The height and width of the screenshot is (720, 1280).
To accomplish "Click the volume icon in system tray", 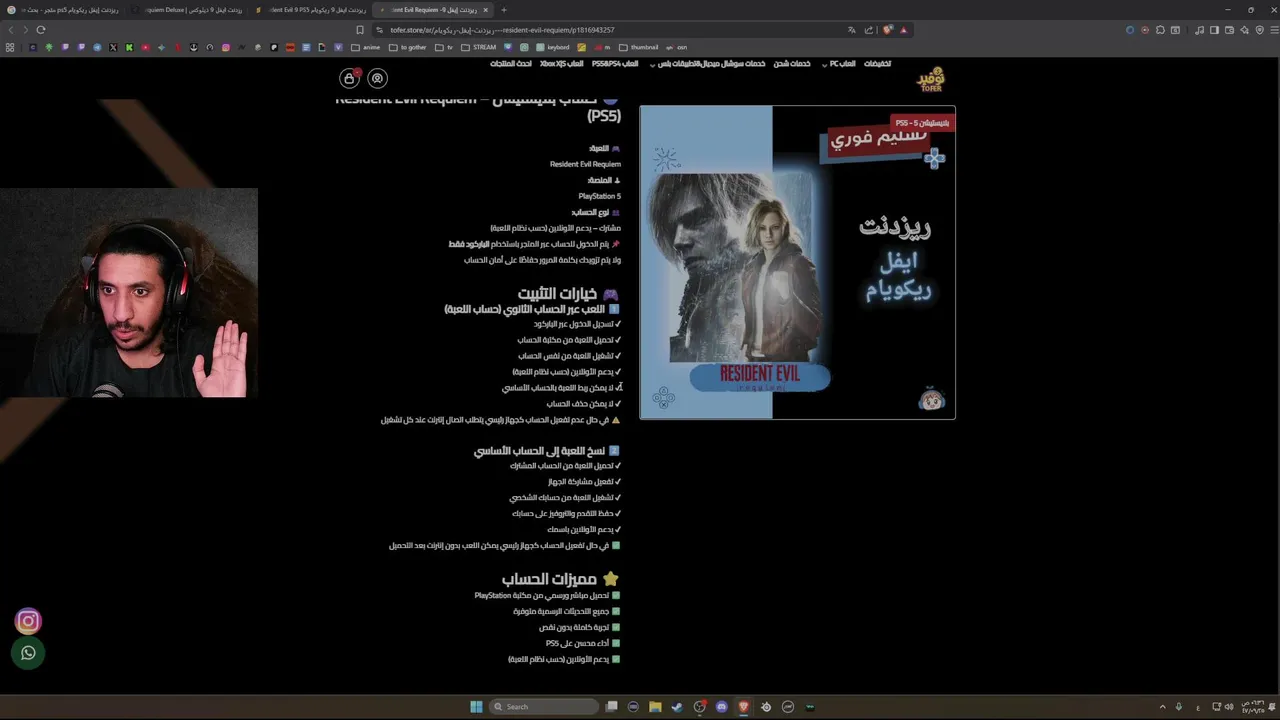I will click(1229, 707).
